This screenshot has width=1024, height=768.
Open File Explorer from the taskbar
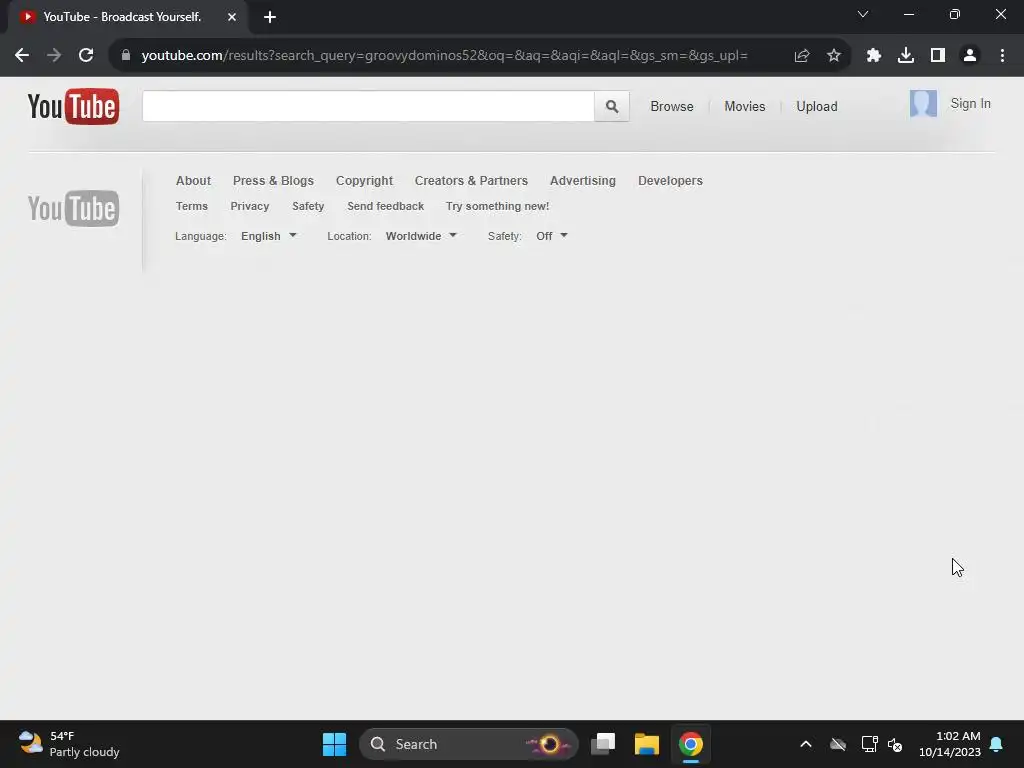pyautogui.click(x=647, y=744)
